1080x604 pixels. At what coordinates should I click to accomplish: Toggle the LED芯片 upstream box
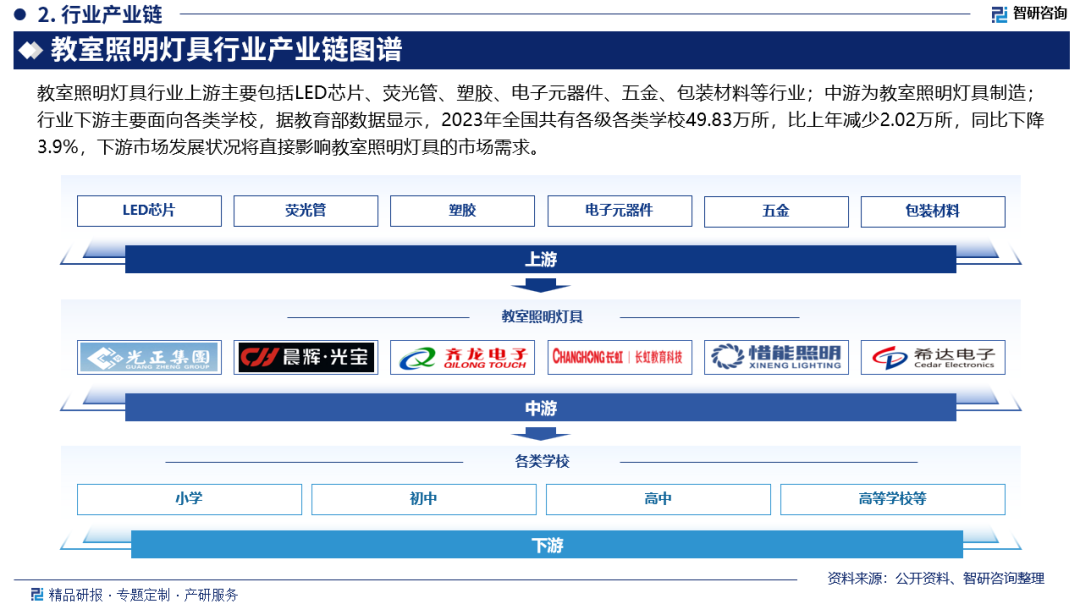pyautogui.click(x=149, y=211)
